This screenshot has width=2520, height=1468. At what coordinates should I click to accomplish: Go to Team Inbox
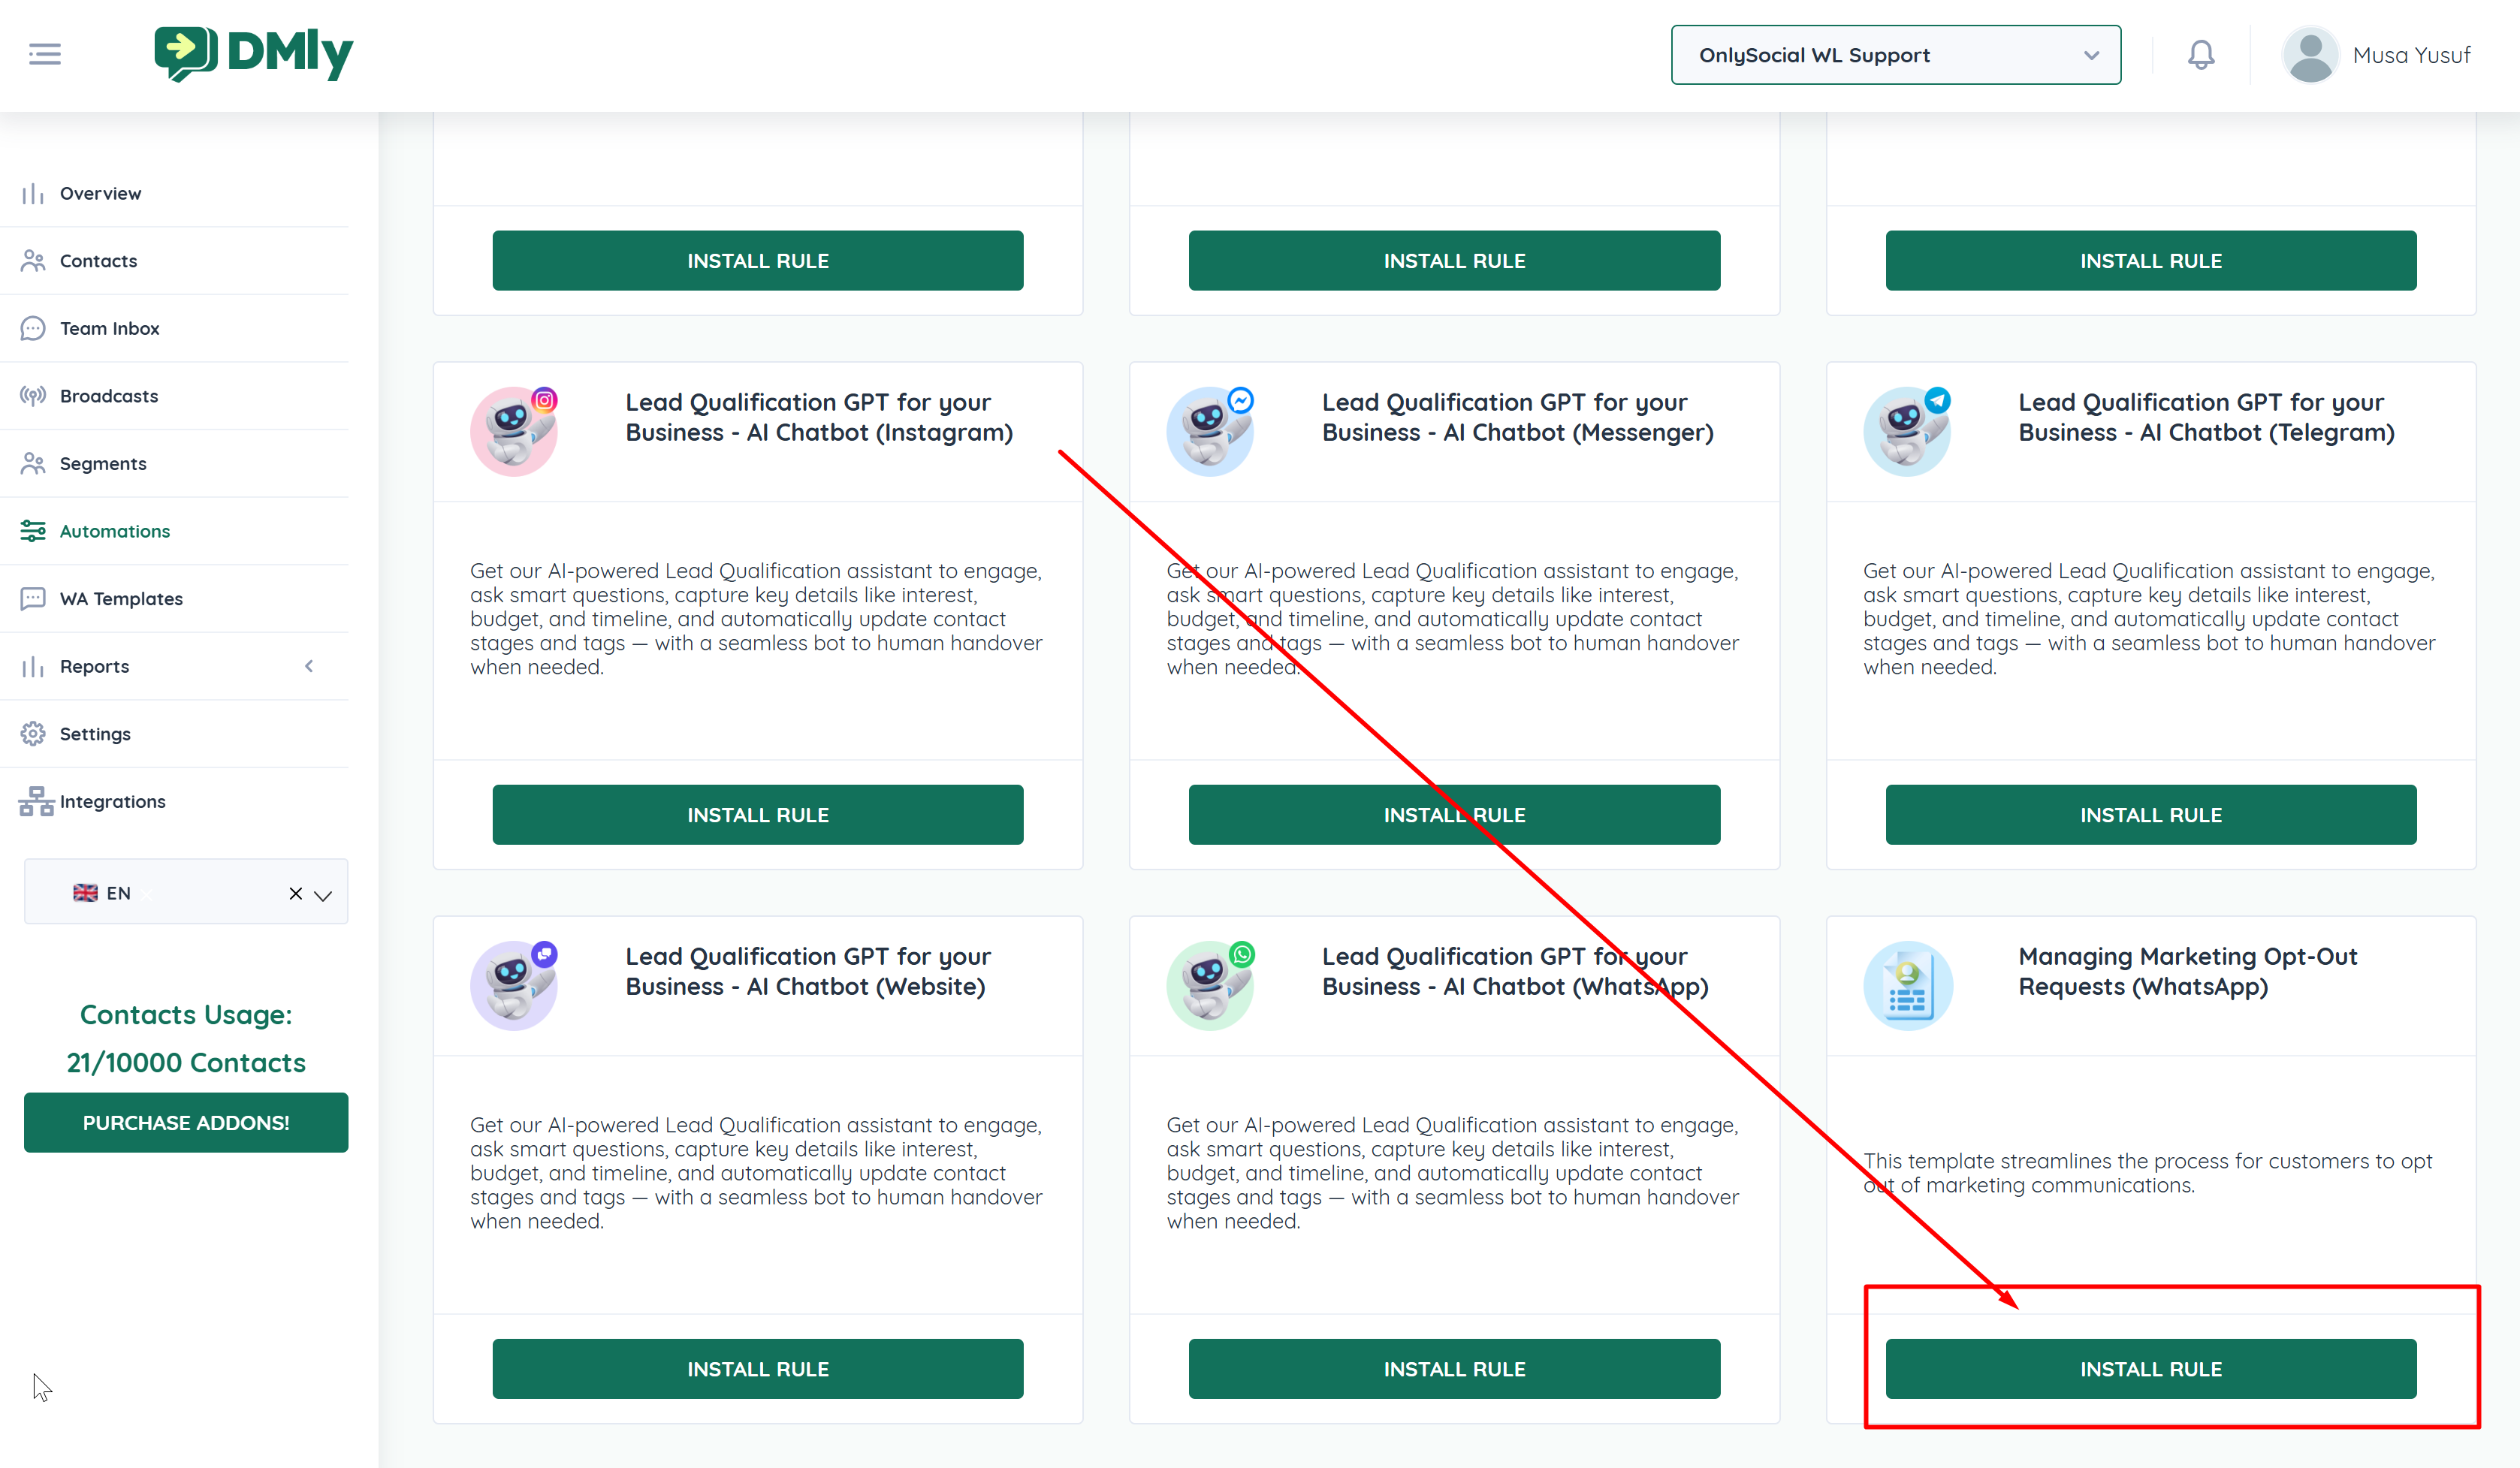point(109,328)
